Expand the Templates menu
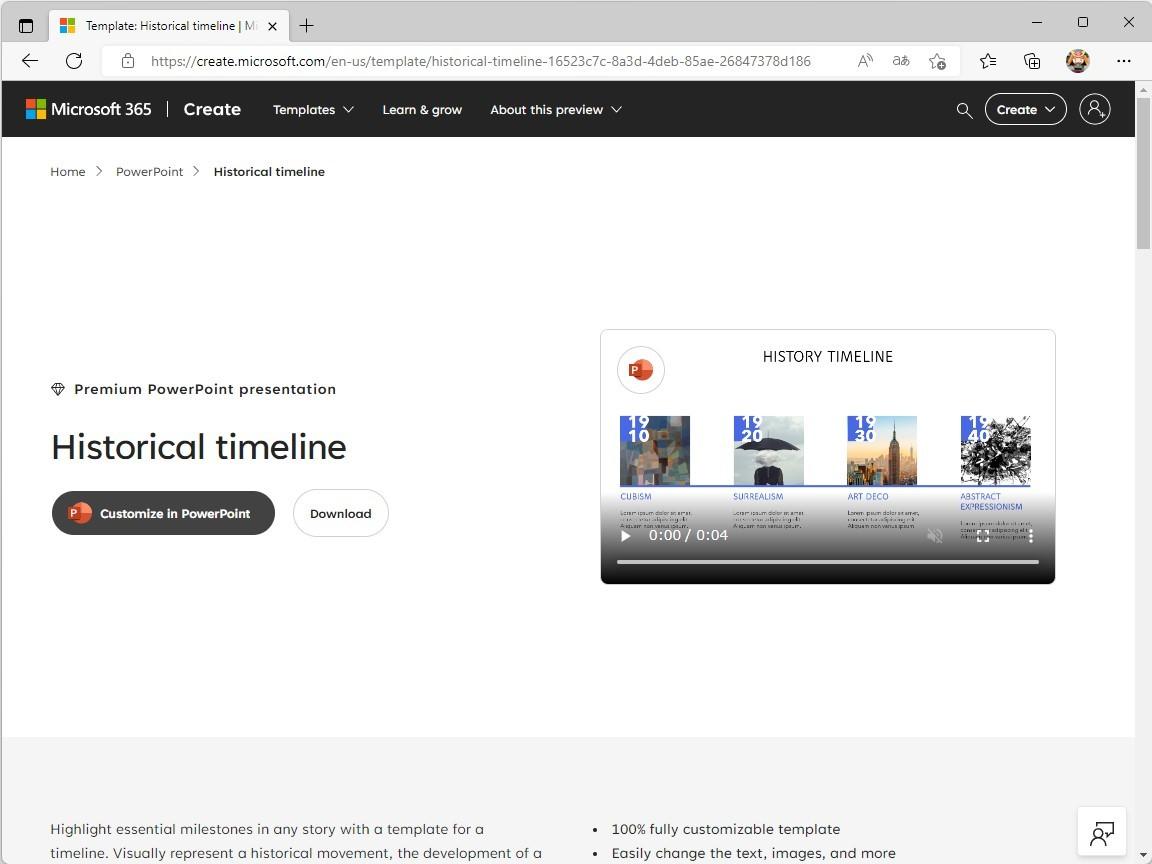This screenshot has width=1152, height=864. coord(313,109)
